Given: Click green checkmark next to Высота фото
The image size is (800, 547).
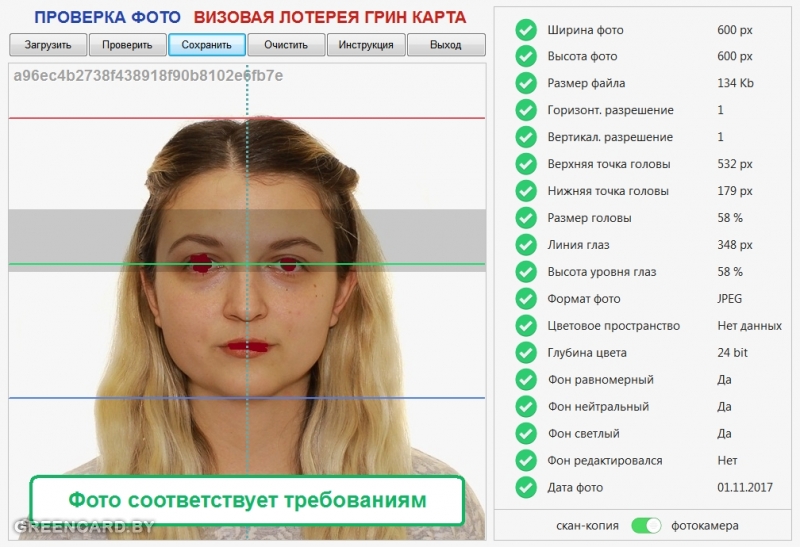Looking at the screenshot, I should (x=526, y=56).
